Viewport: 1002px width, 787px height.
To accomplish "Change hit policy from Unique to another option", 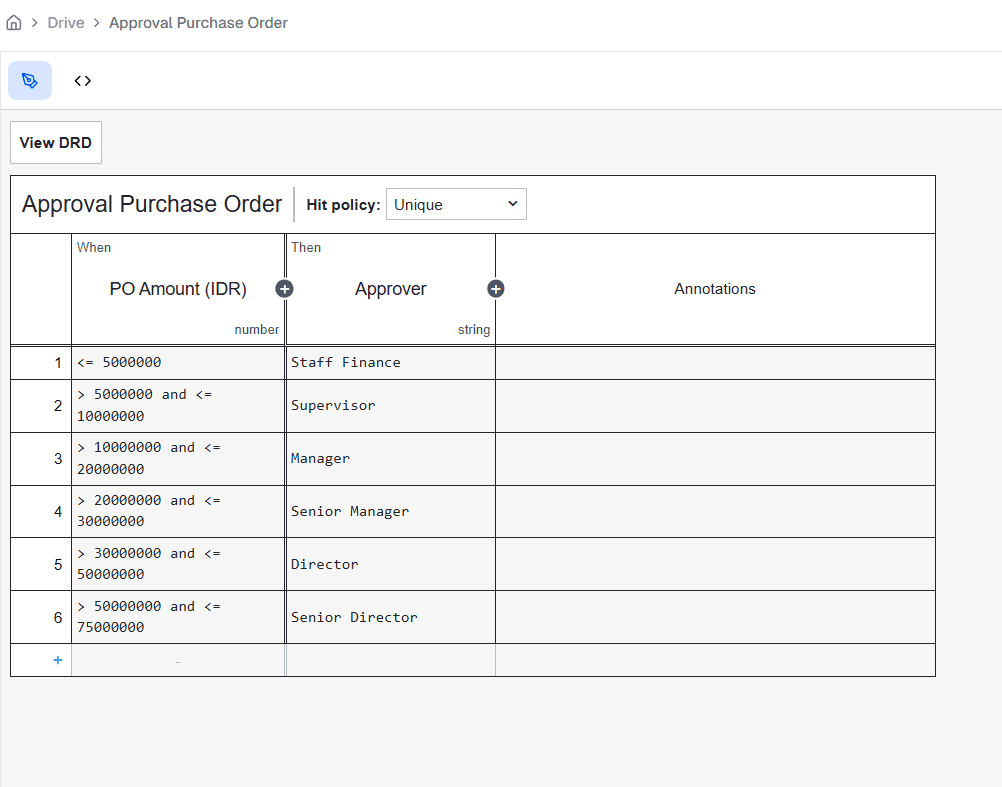I will tap(456, 203).
